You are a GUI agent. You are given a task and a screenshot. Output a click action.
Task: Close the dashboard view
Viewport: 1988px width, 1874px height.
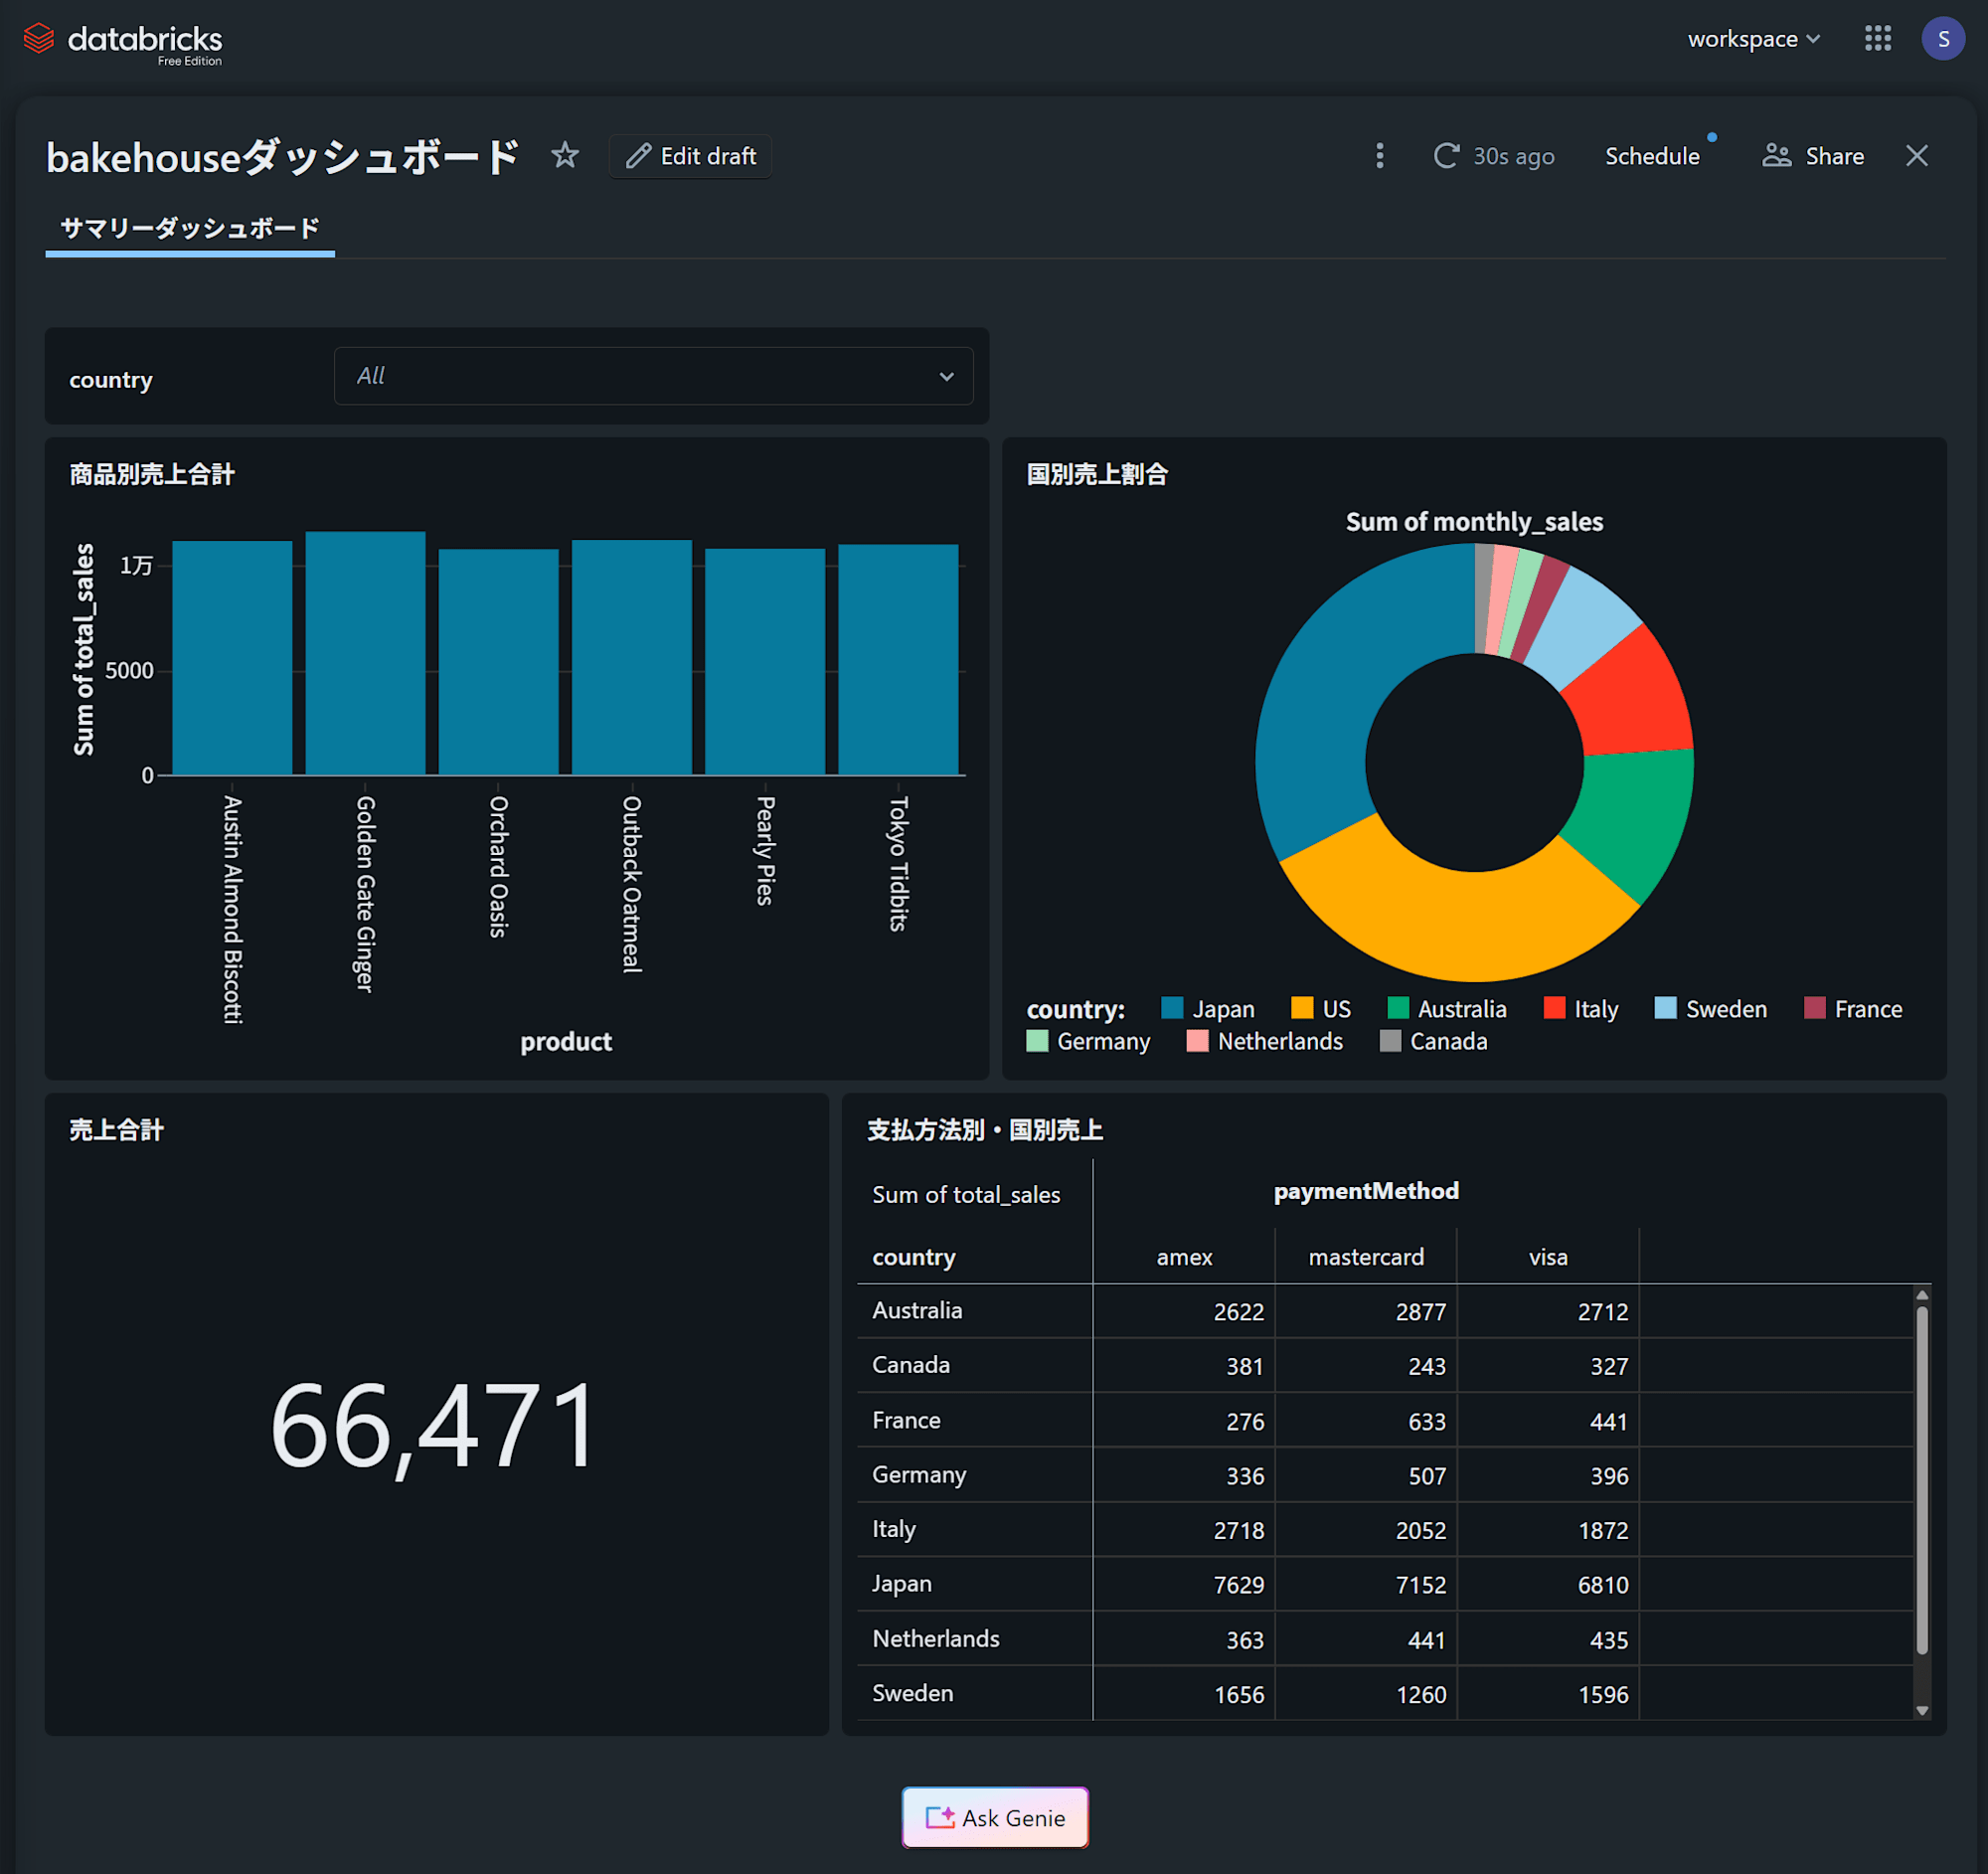point(1916,156)
